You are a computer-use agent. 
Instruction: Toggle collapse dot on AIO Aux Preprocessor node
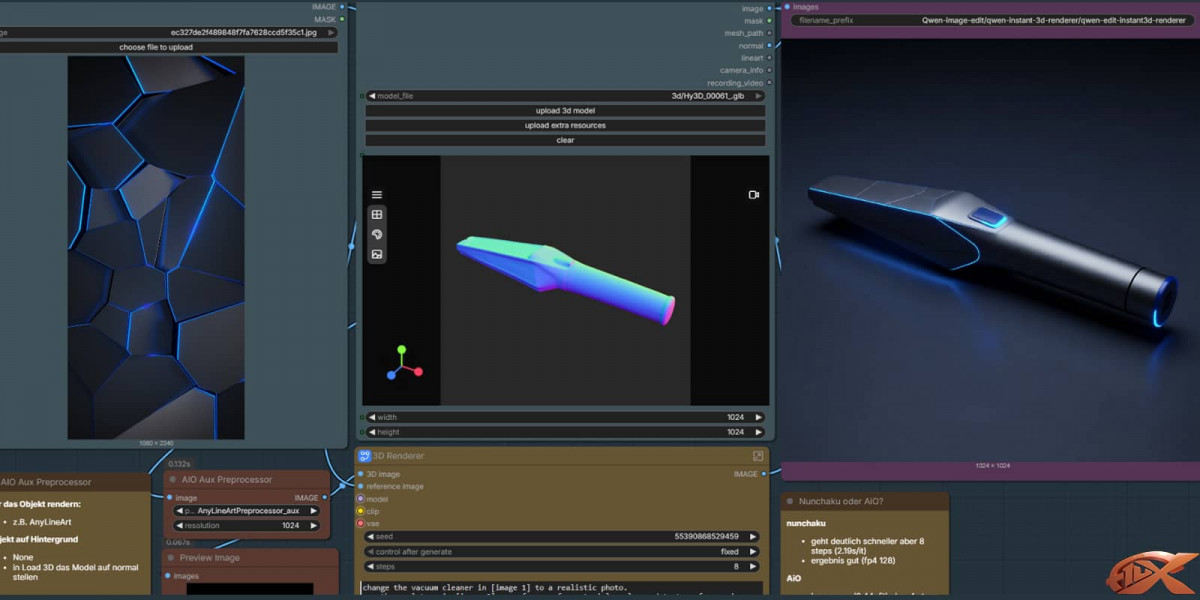click(x=173, y=480)
